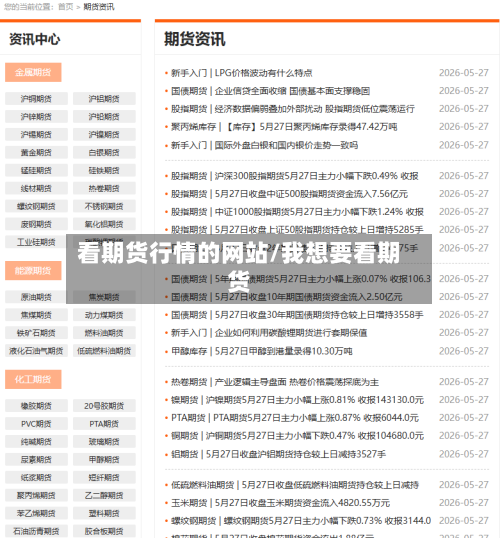
Task: Open the 纯碱期货 link
Action: pos(36,442)
